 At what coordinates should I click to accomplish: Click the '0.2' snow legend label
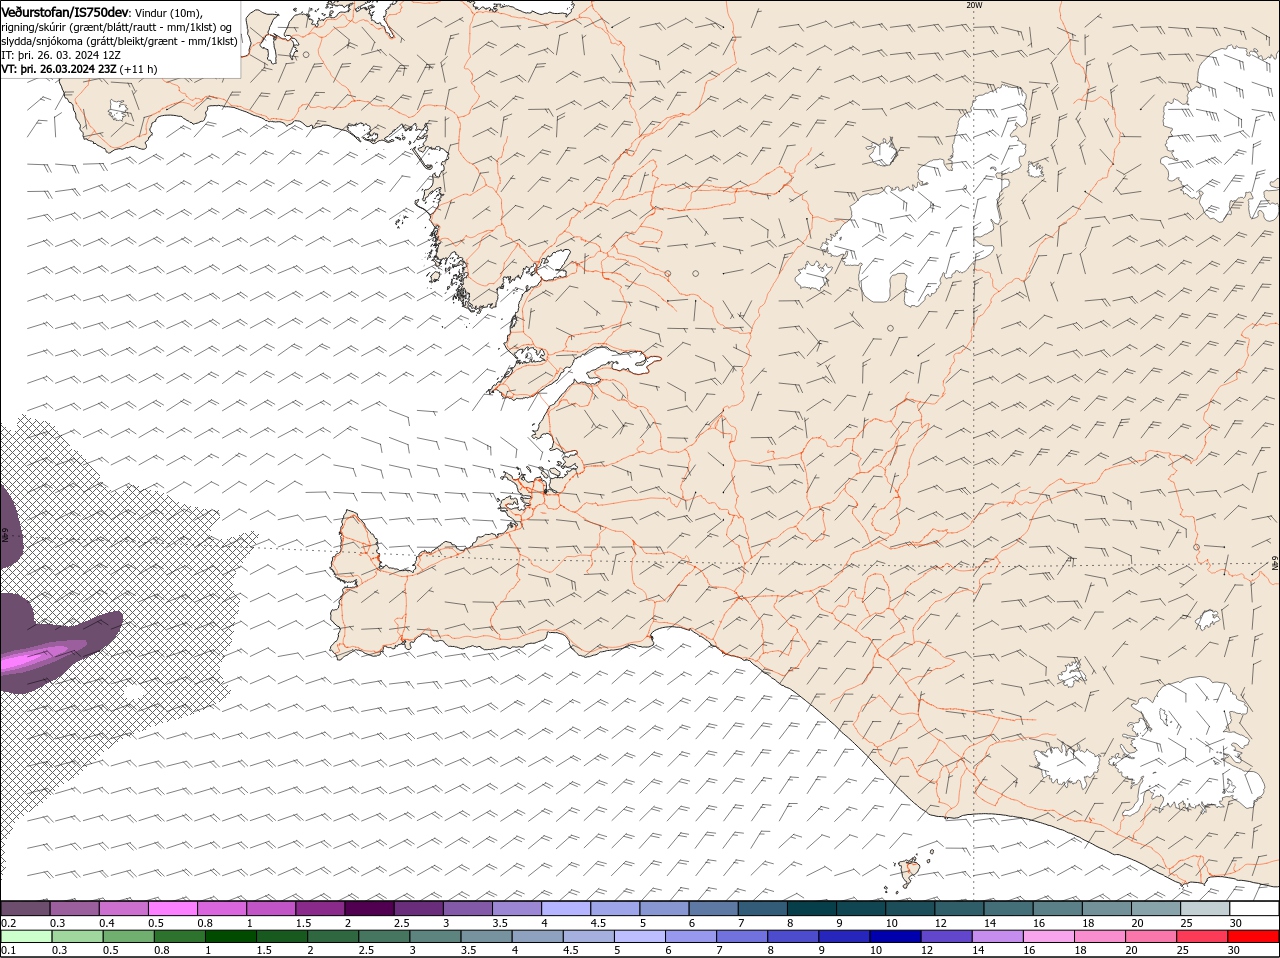(x=8, y=922)
